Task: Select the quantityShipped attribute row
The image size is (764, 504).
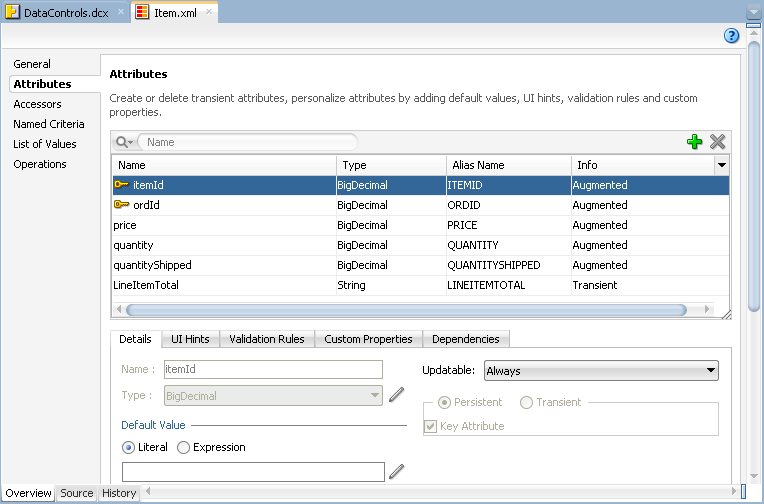Action: (420, 265)
